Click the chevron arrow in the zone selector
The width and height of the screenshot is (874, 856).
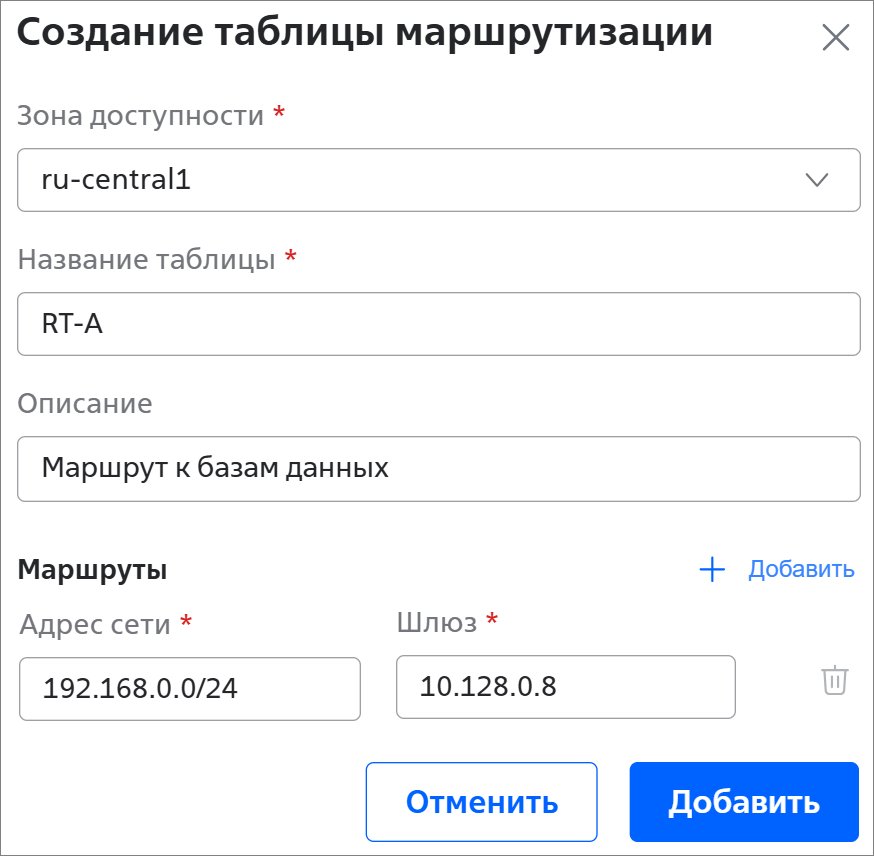[x=817, y=180]
